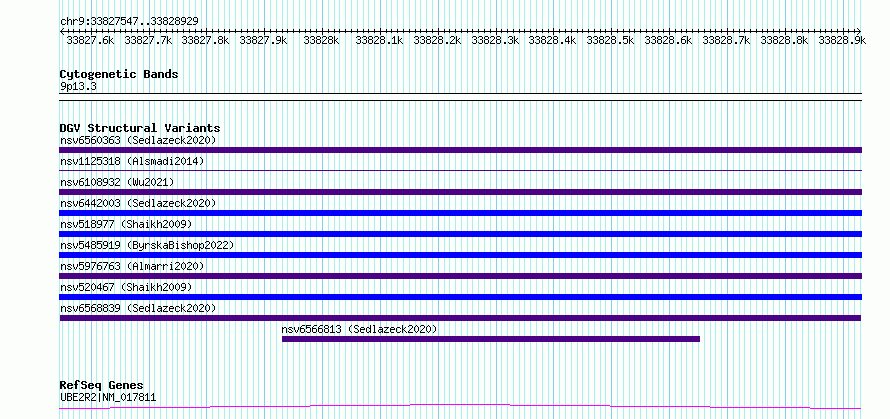Click the short purple bar under nsv6566813

(491, 339)
